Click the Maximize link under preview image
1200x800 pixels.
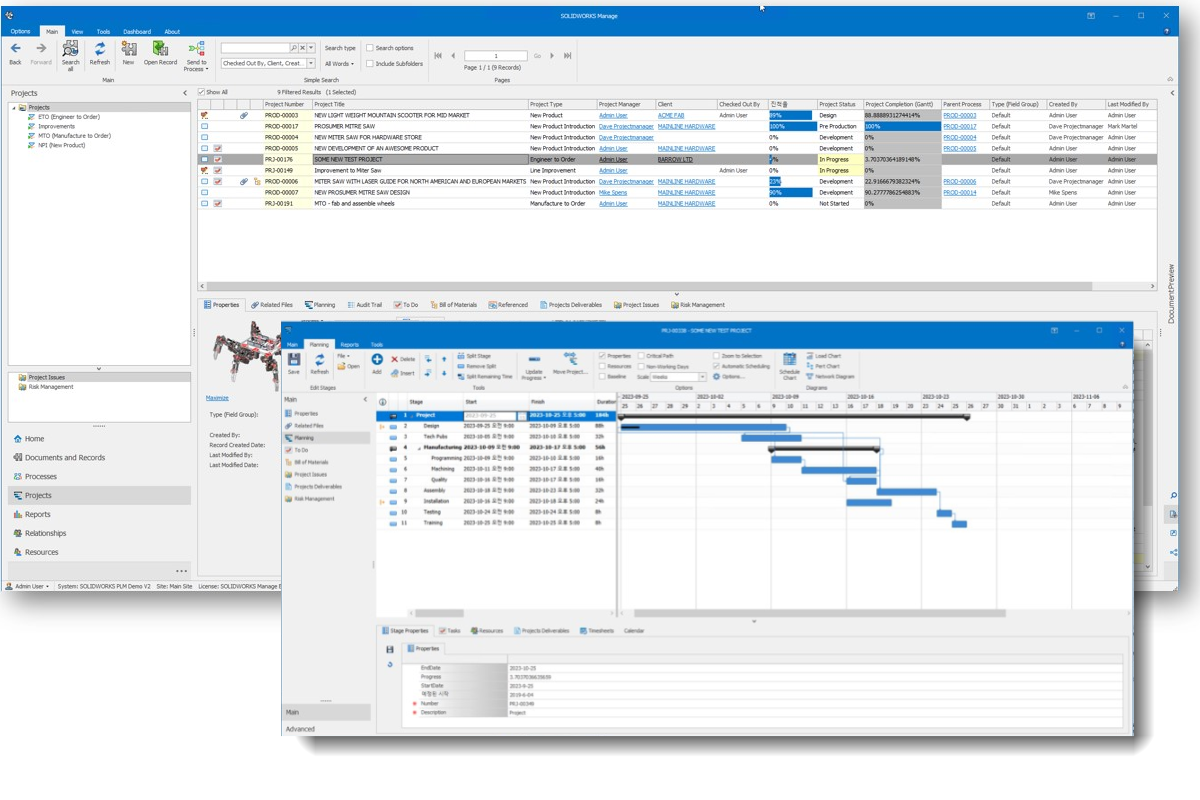(x=217, y=398)
